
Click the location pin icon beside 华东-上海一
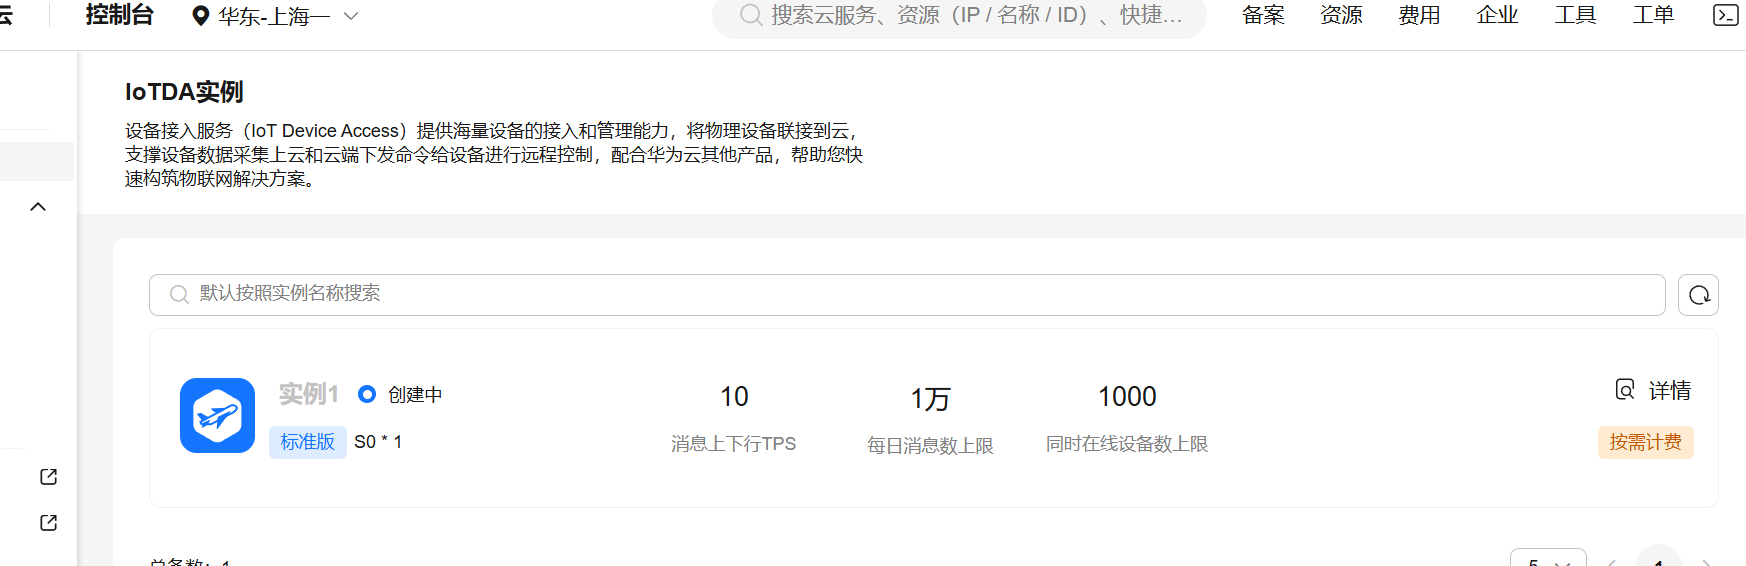pyautogui.click(x=200, y=17)
